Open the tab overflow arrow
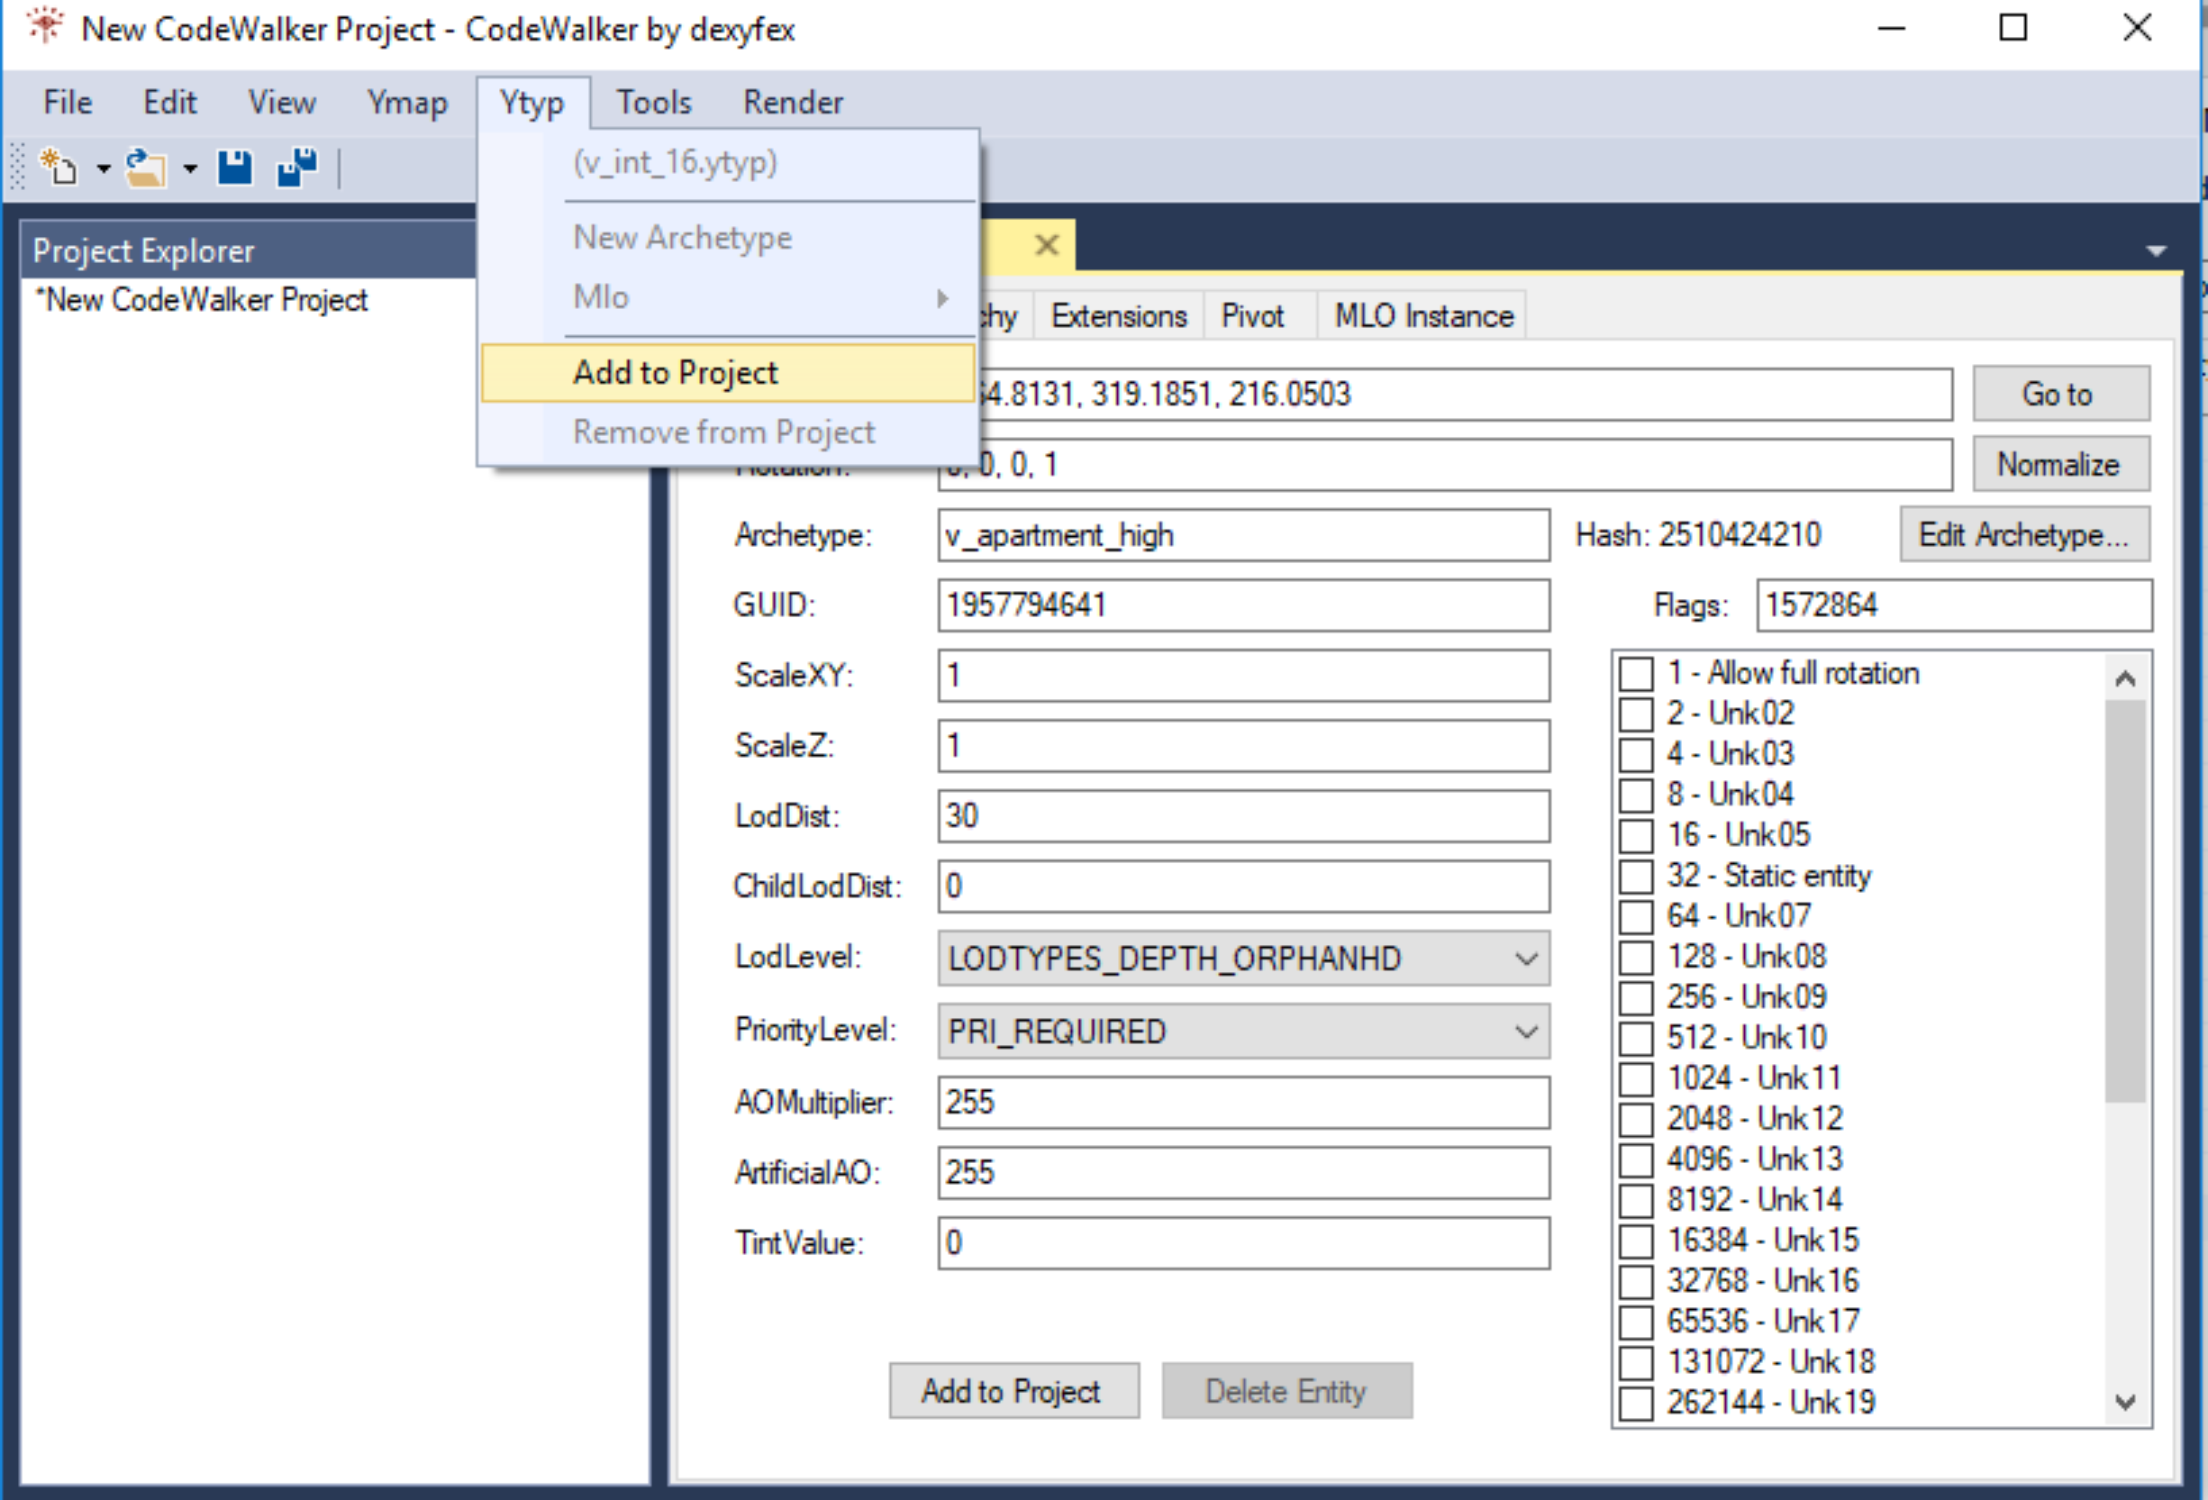The image size is (2208, 1500). [x=2156, y=250]
